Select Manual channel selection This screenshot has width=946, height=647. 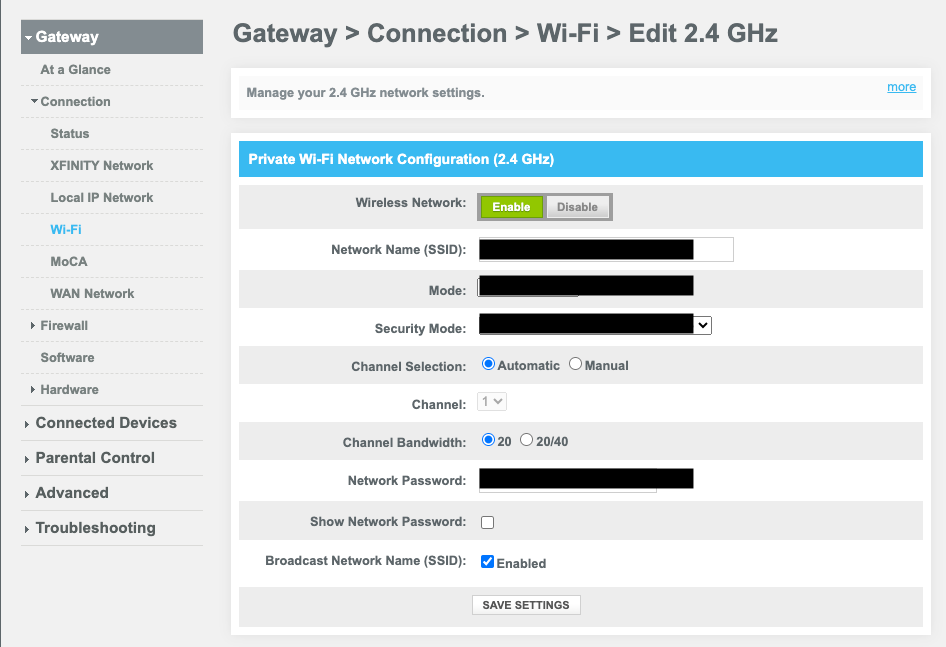click(576, 365)
